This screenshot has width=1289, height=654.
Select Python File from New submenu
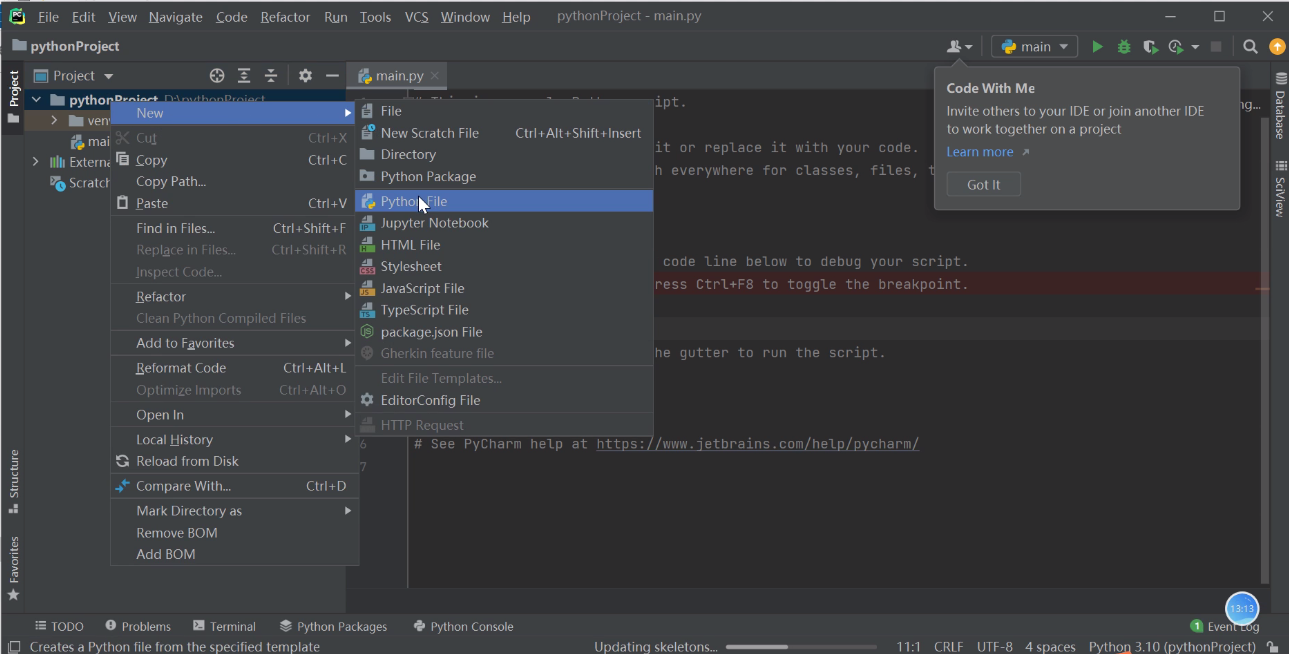click(413, 201)
